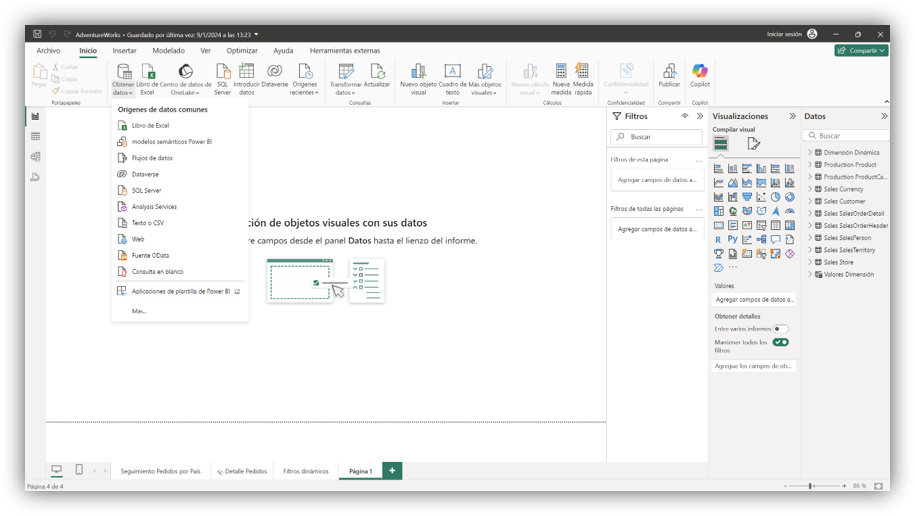Collapse the Datos pane

click(x=884, y=116)
